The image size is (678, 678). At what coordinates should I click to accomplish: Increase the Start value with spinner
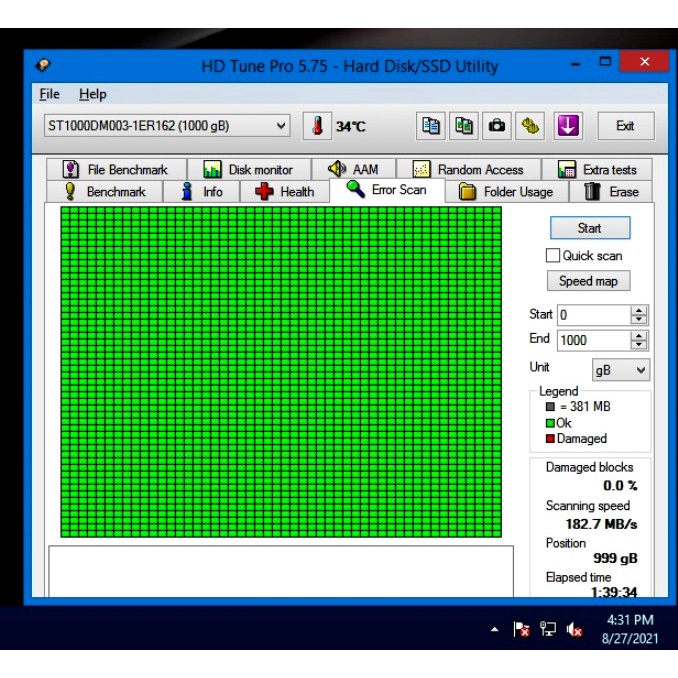tap(639, 310)
